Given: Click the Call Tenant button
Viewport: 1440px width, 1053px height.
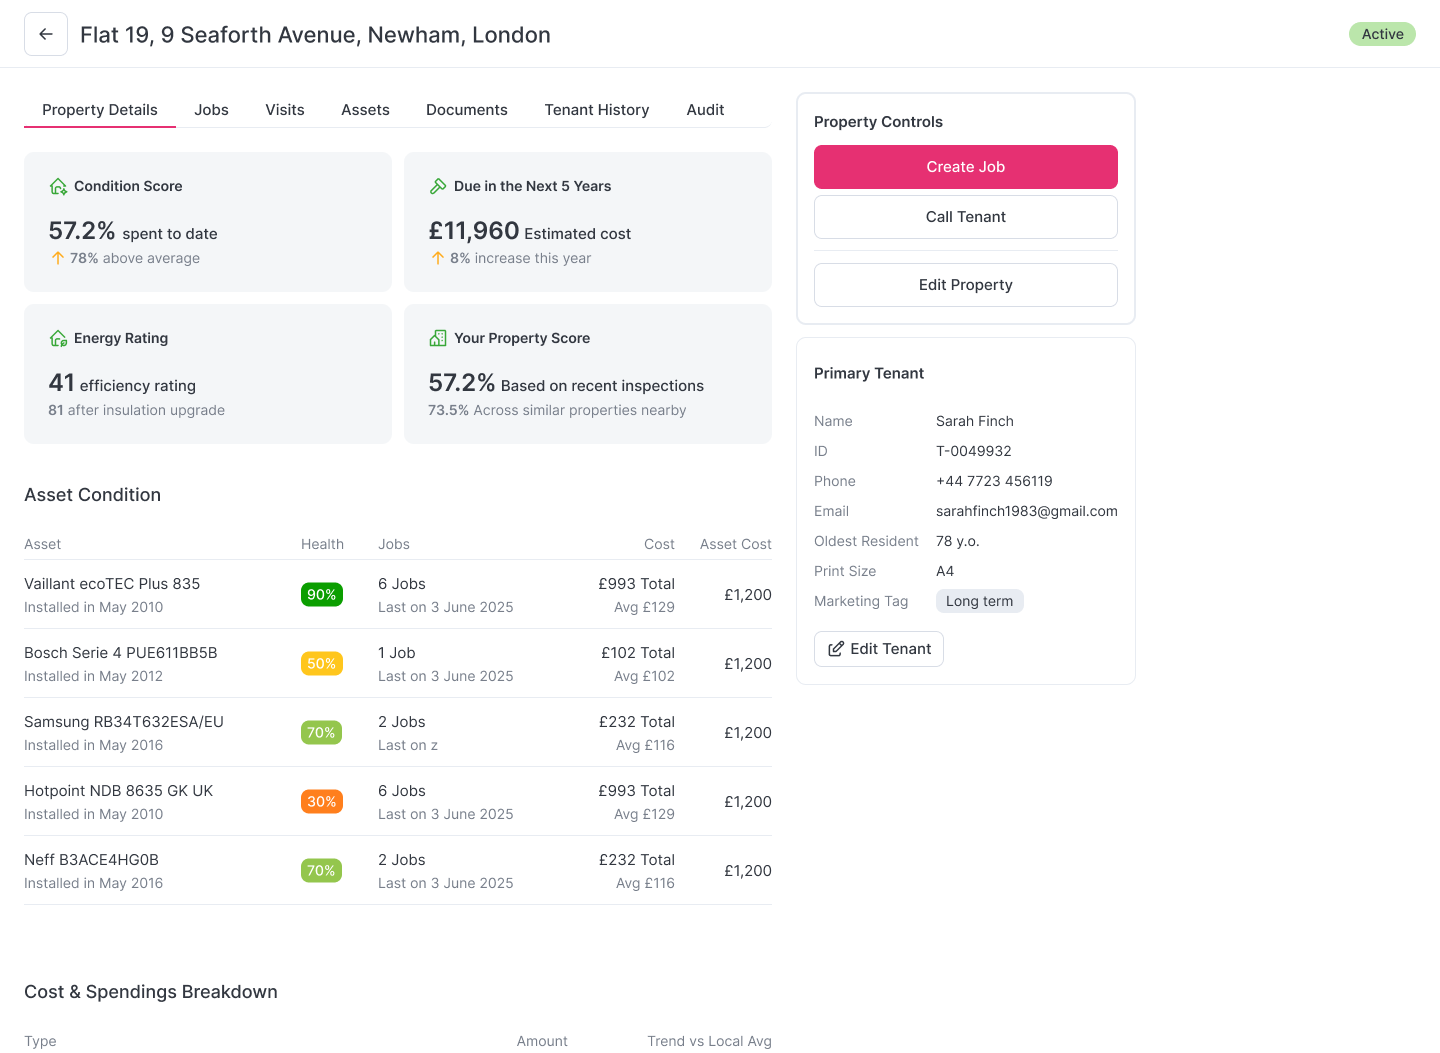Looking at the screenshot, I should coord(966,217).
